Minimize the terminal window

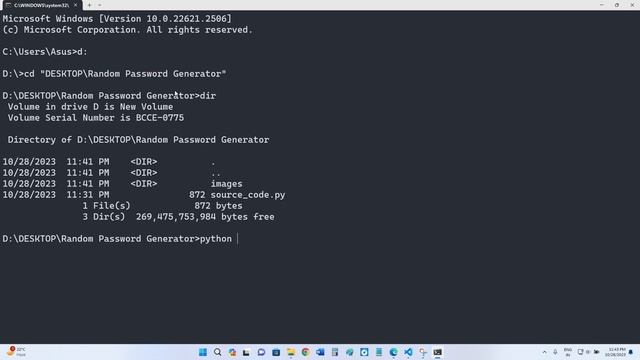602,5
